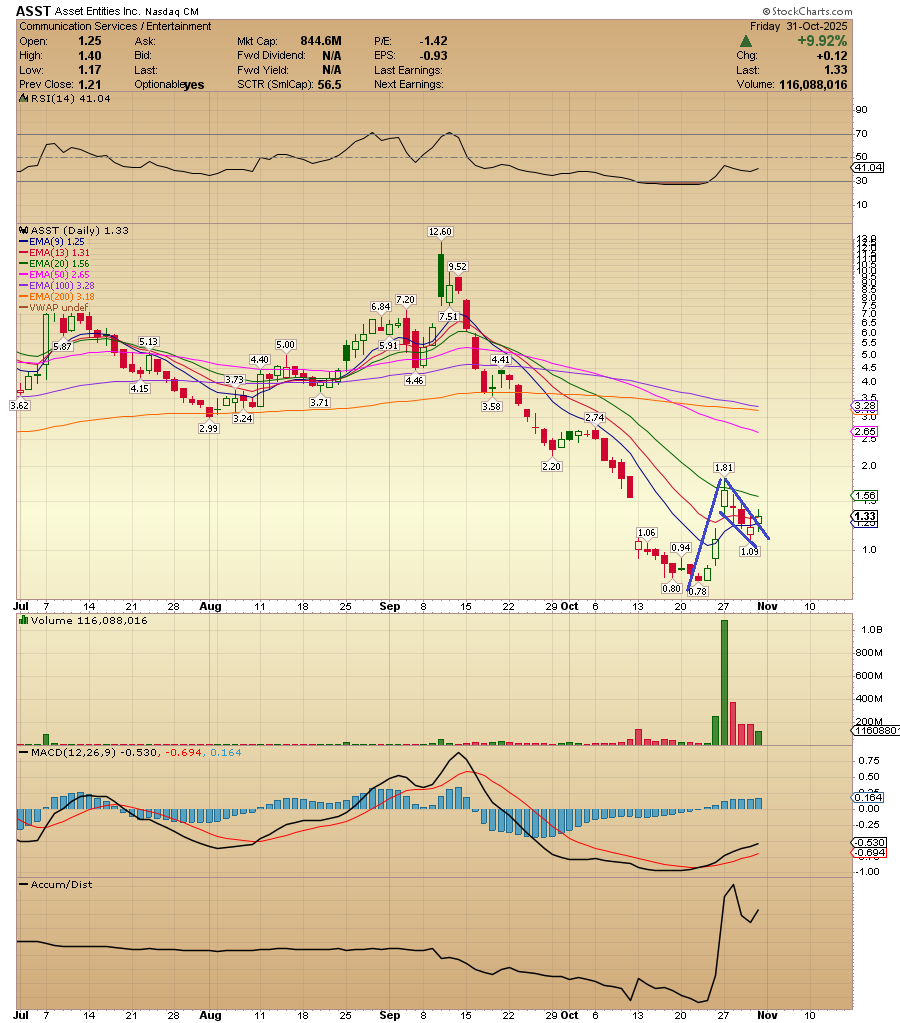Screen dimensions: 900x1023
Task: Click the ASST ticker symbol in the header
Action: click(x=33, y=11)
